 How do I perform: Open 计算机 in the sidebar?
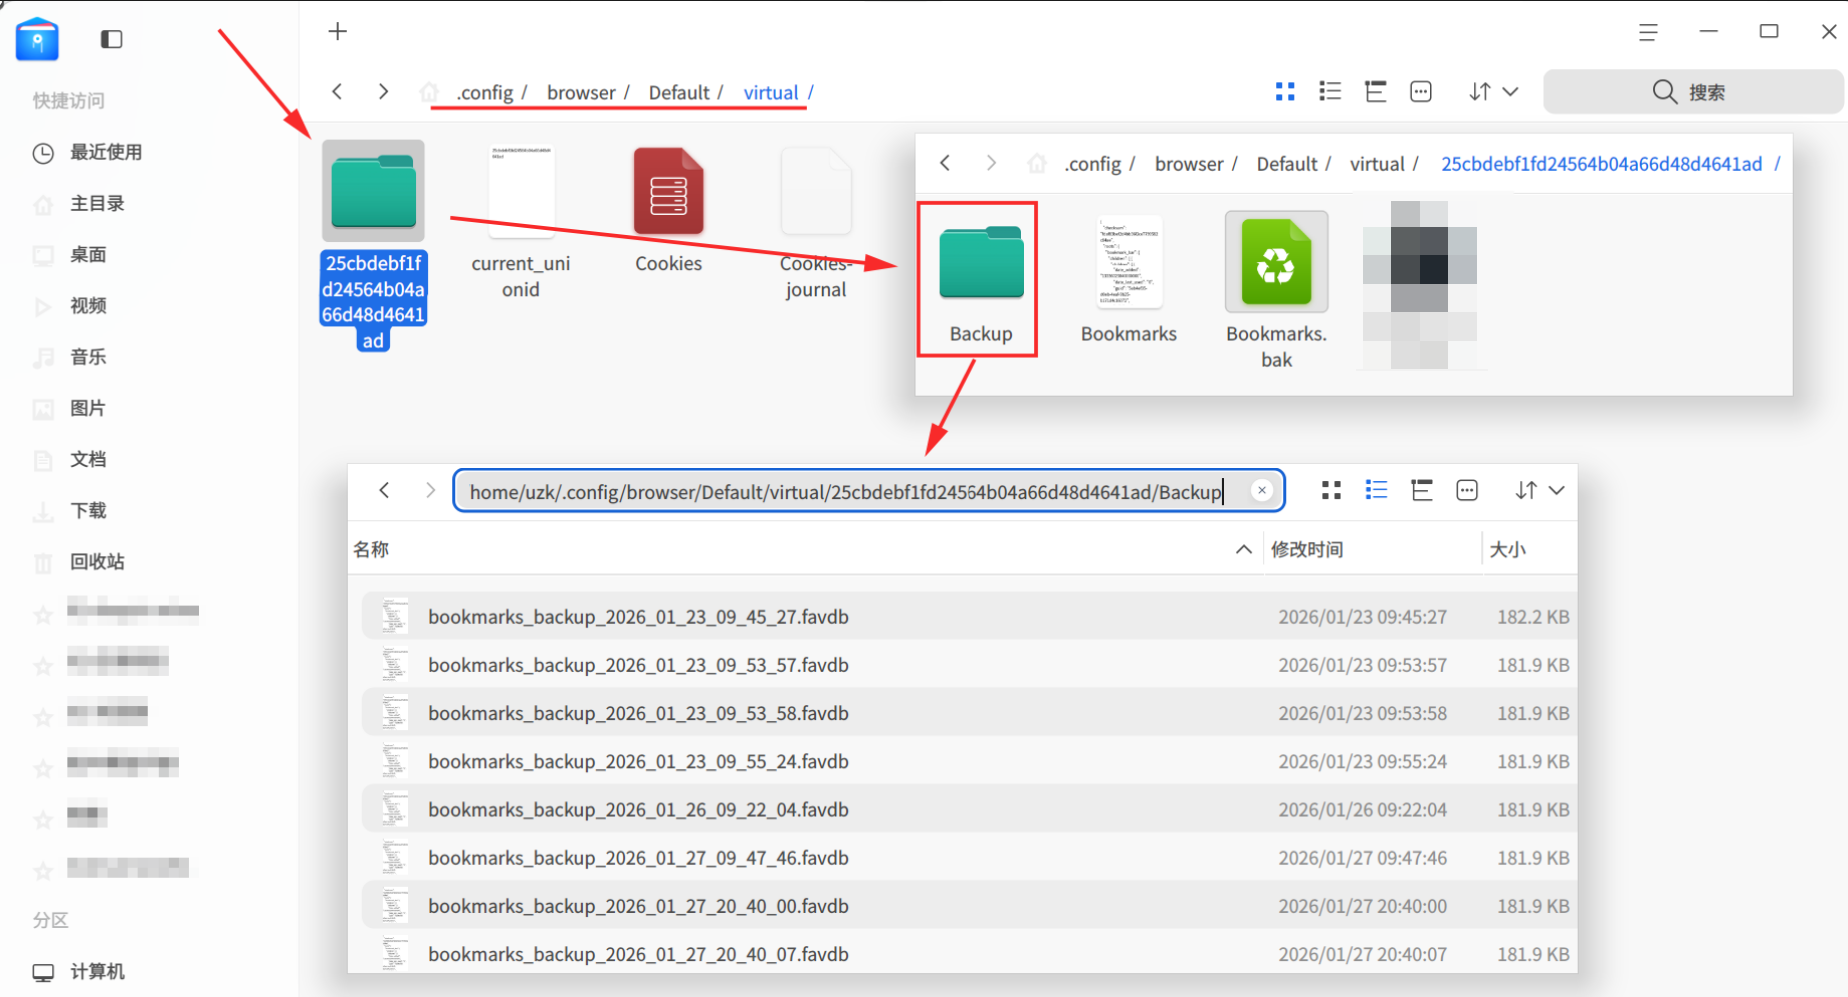(x=97, y=972)
